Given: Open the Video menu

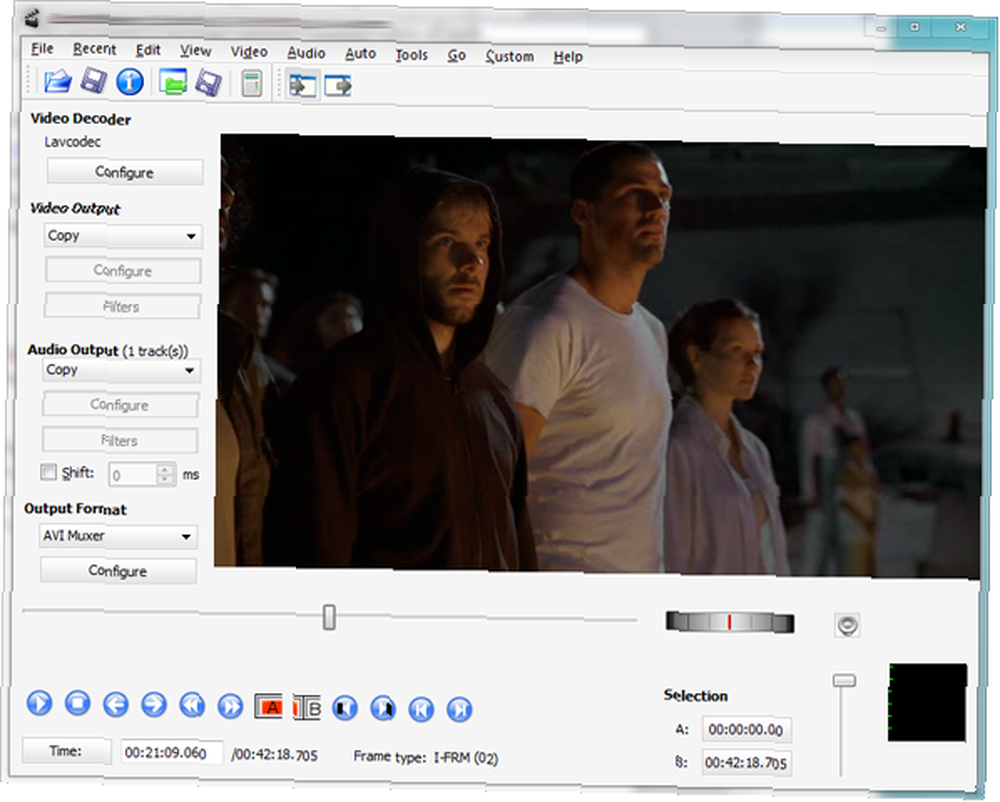Looking at the screenshot, I should [x=249, y=52].
